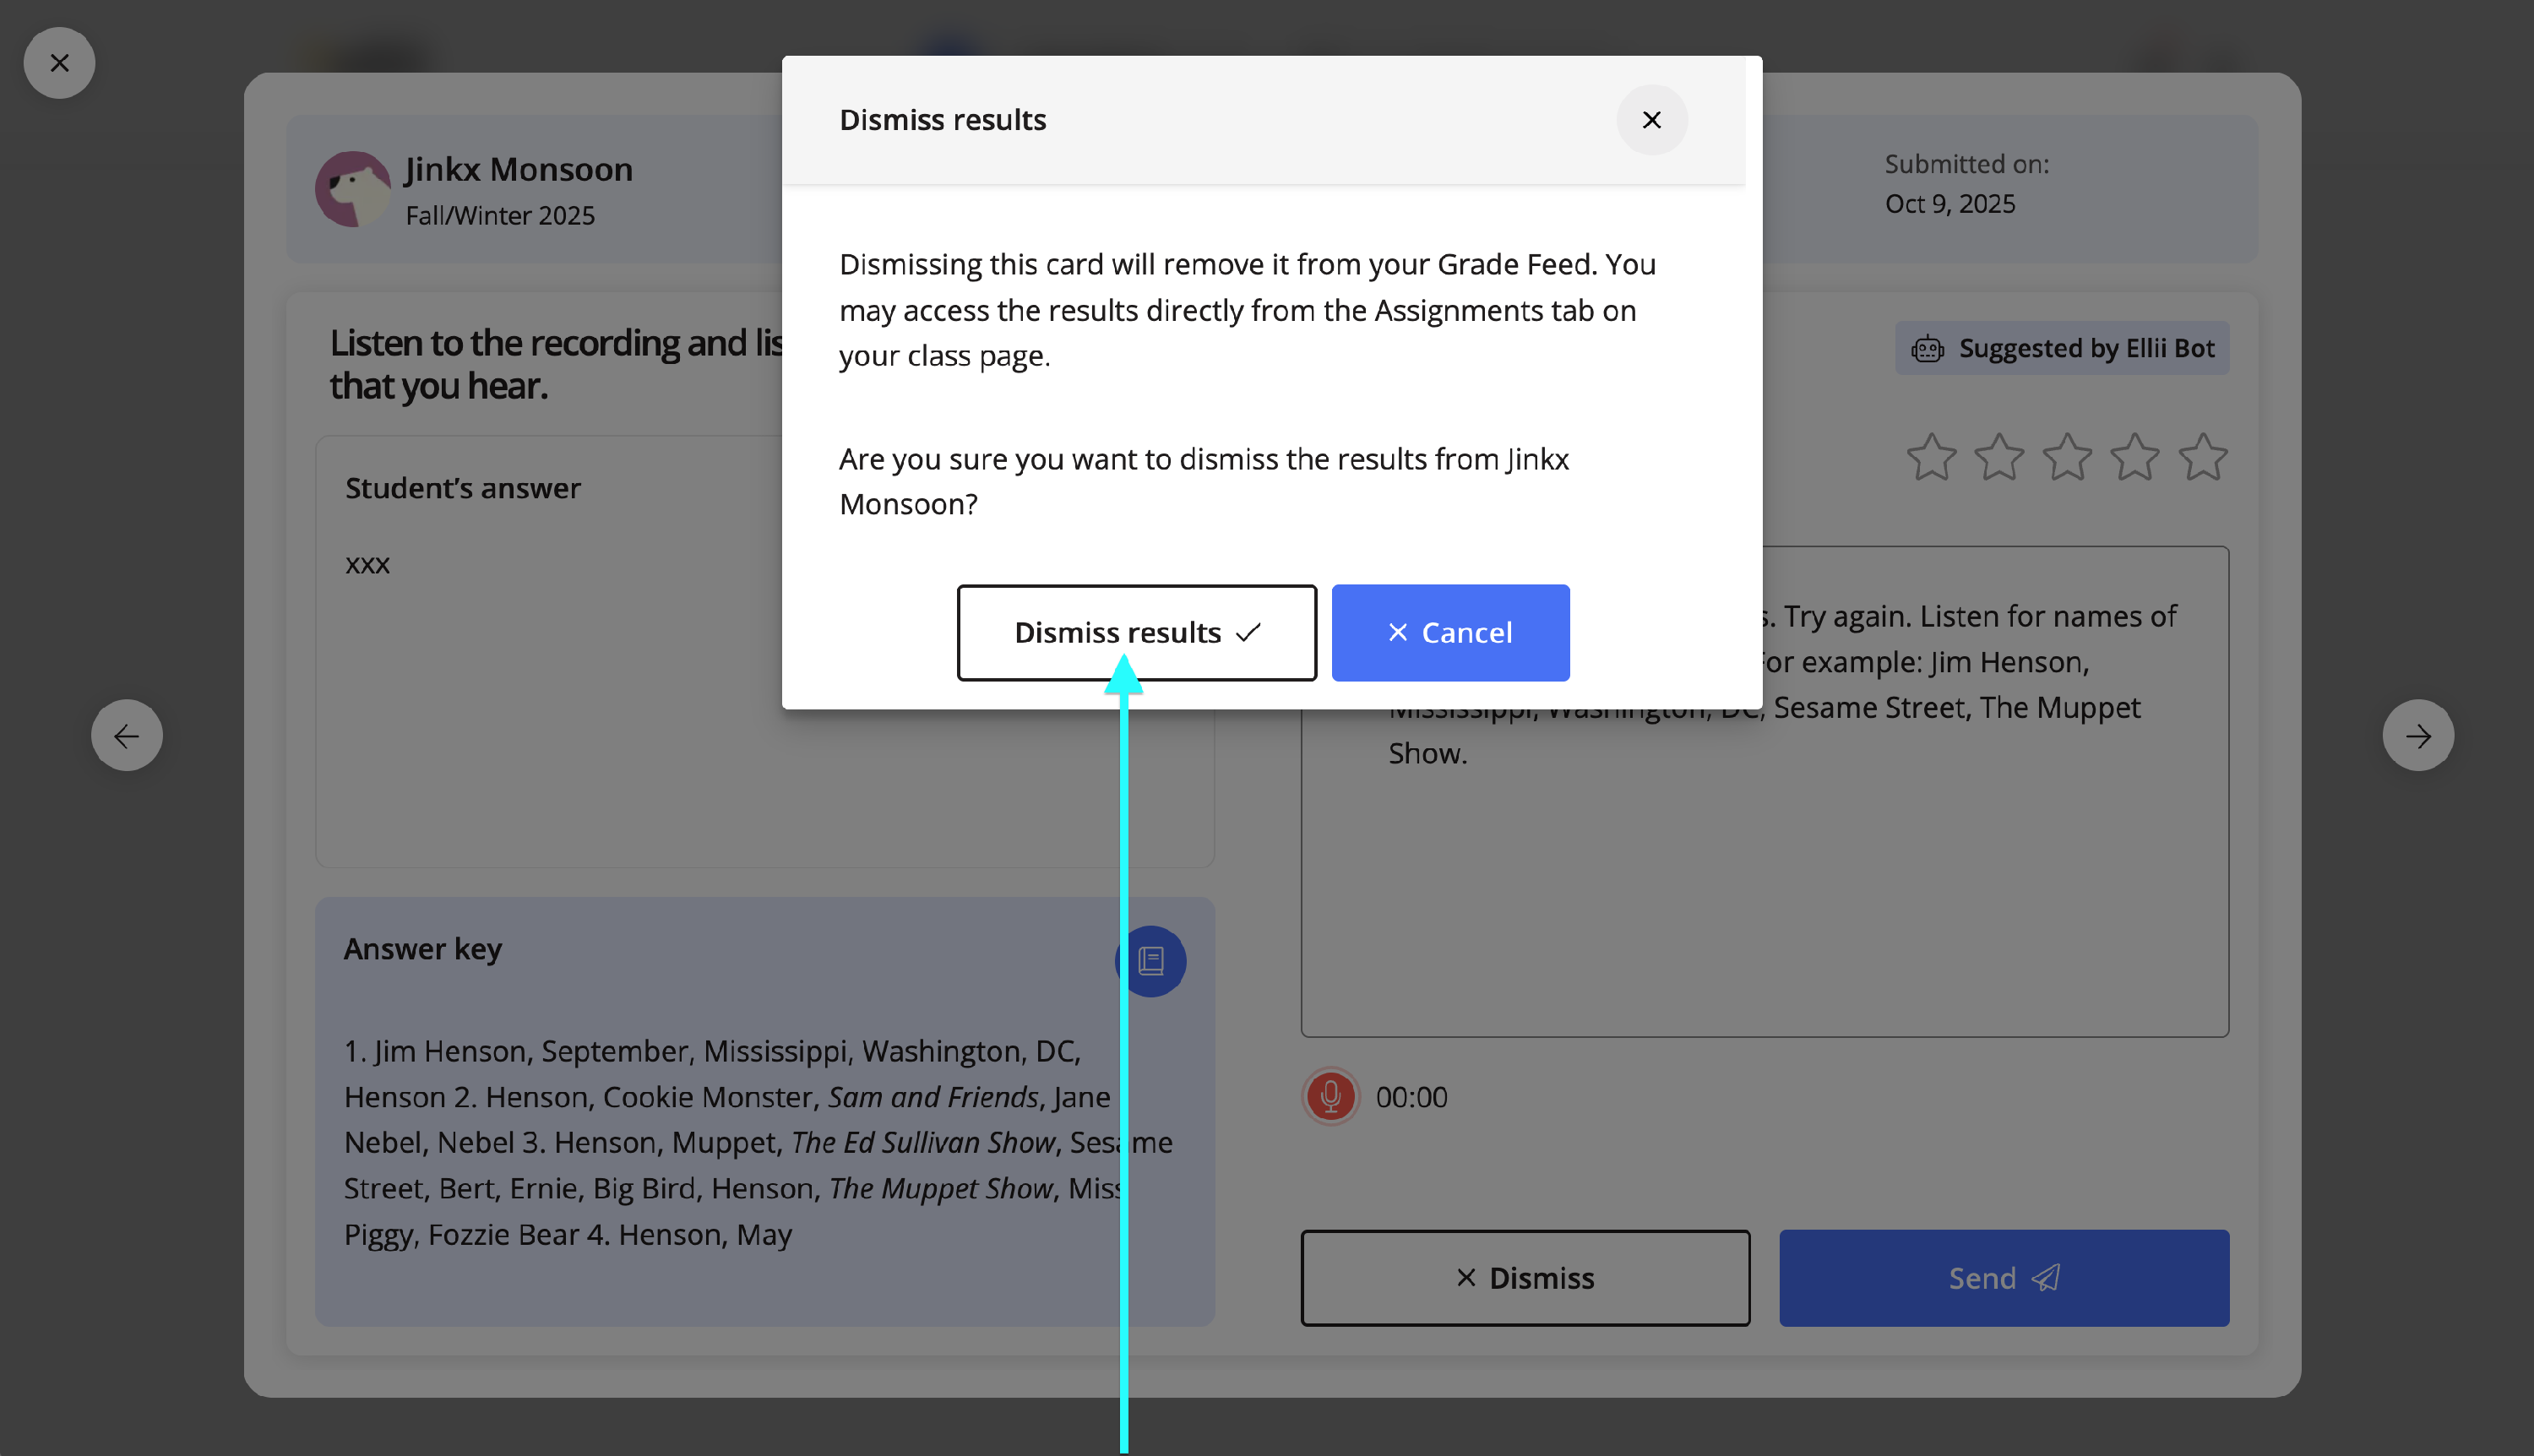
Task: Start recording with red microphone icon
Action: click(1330, 1096)
